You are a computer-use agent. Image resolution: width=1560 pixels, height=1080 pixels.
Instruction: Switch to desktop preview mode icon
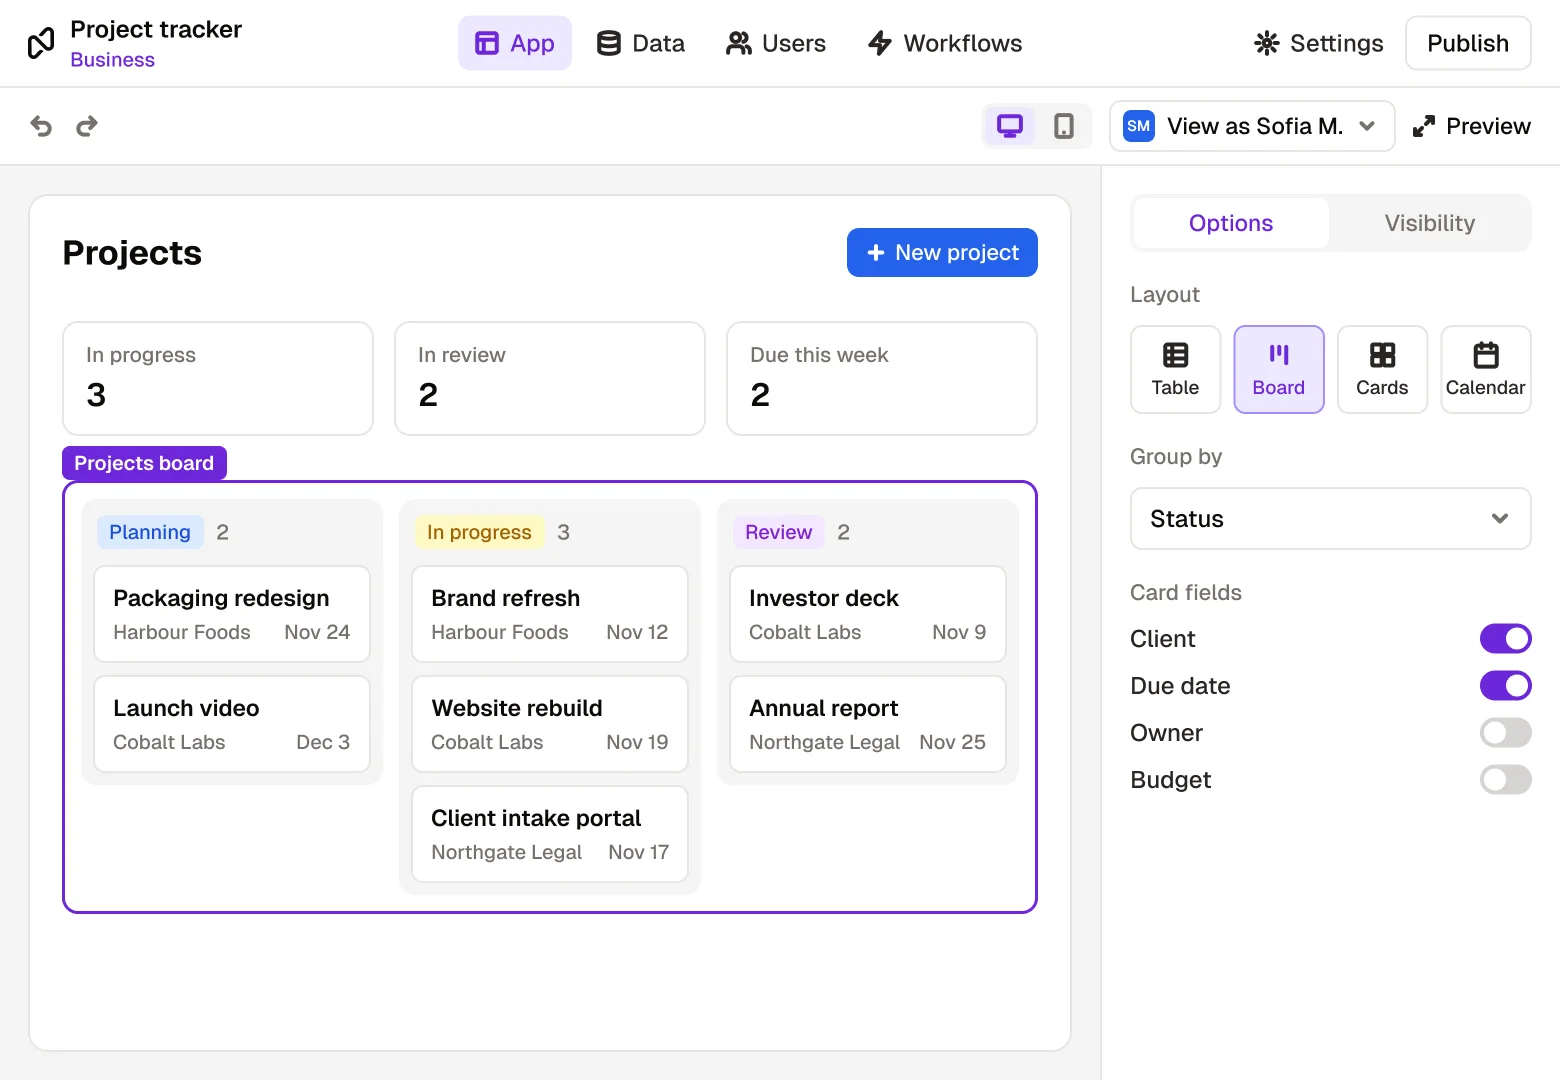1010,126
